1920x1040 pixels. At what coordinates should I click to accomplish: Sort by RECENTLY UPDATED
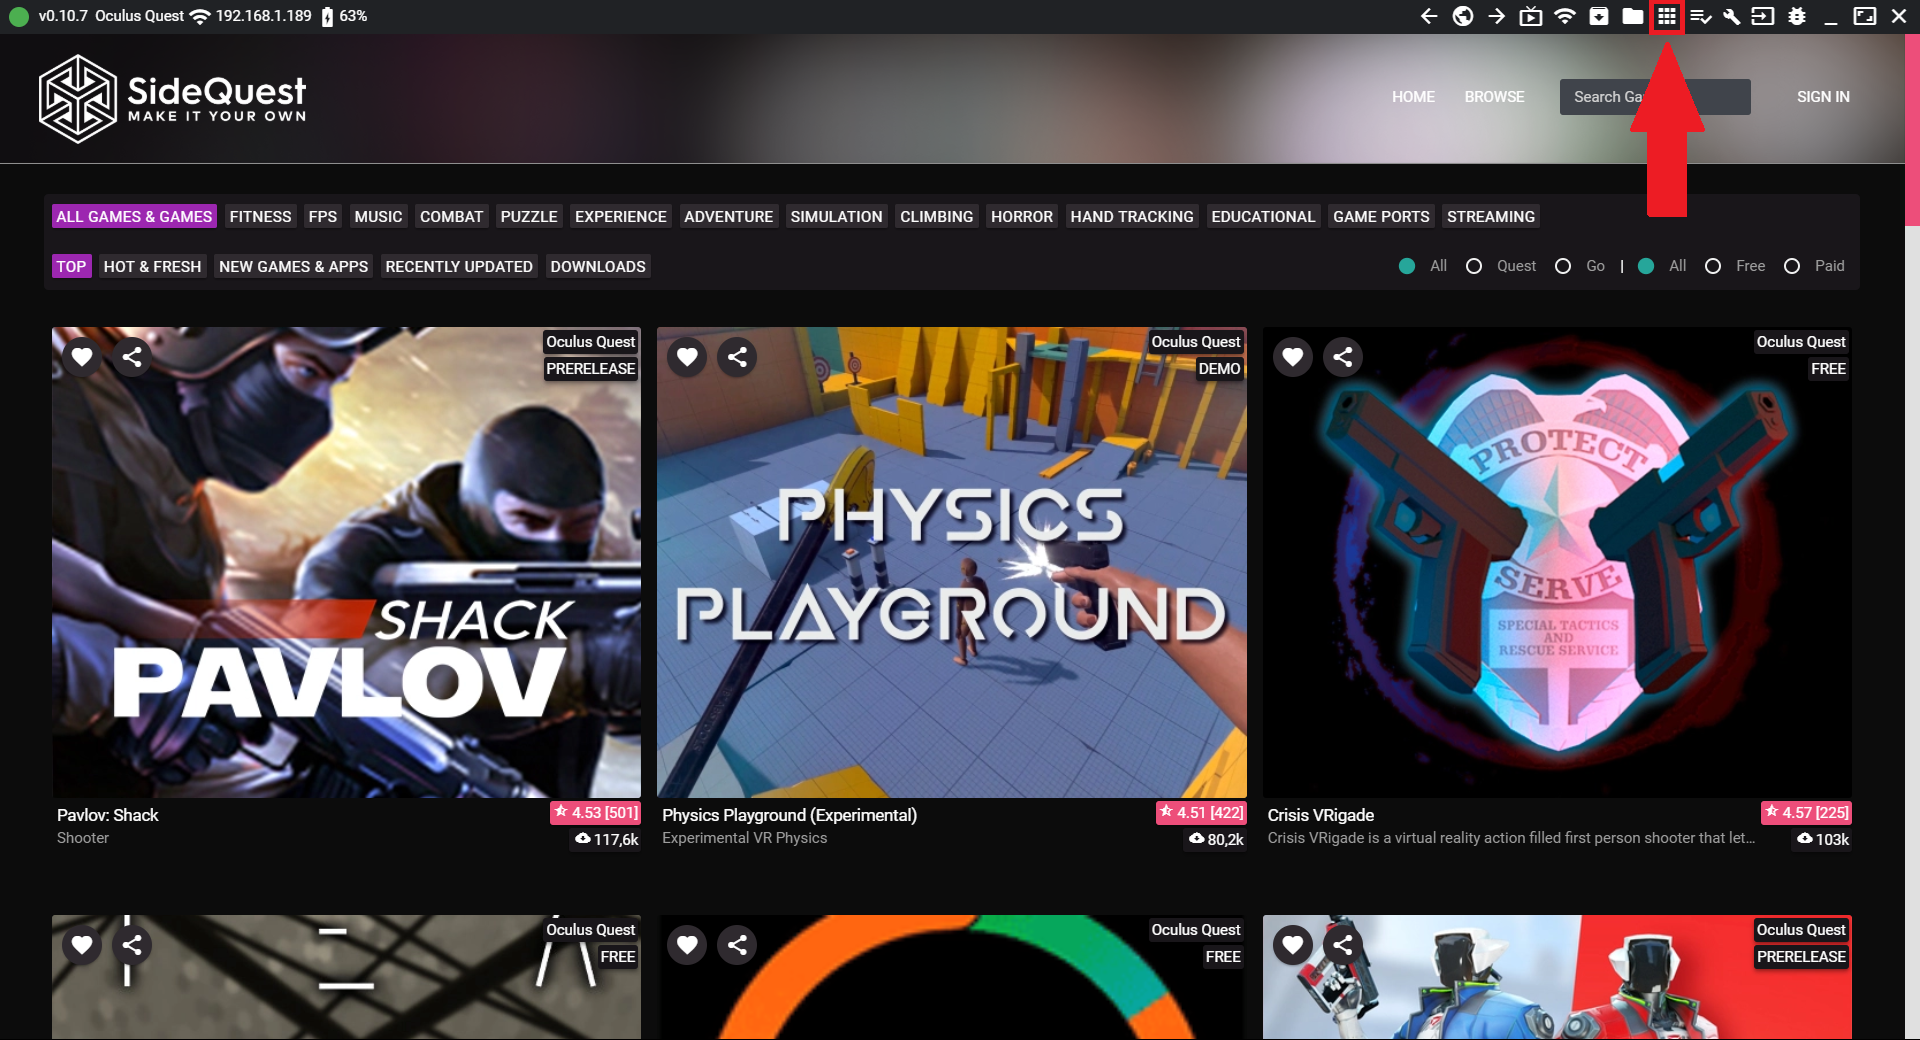(459, 266)
